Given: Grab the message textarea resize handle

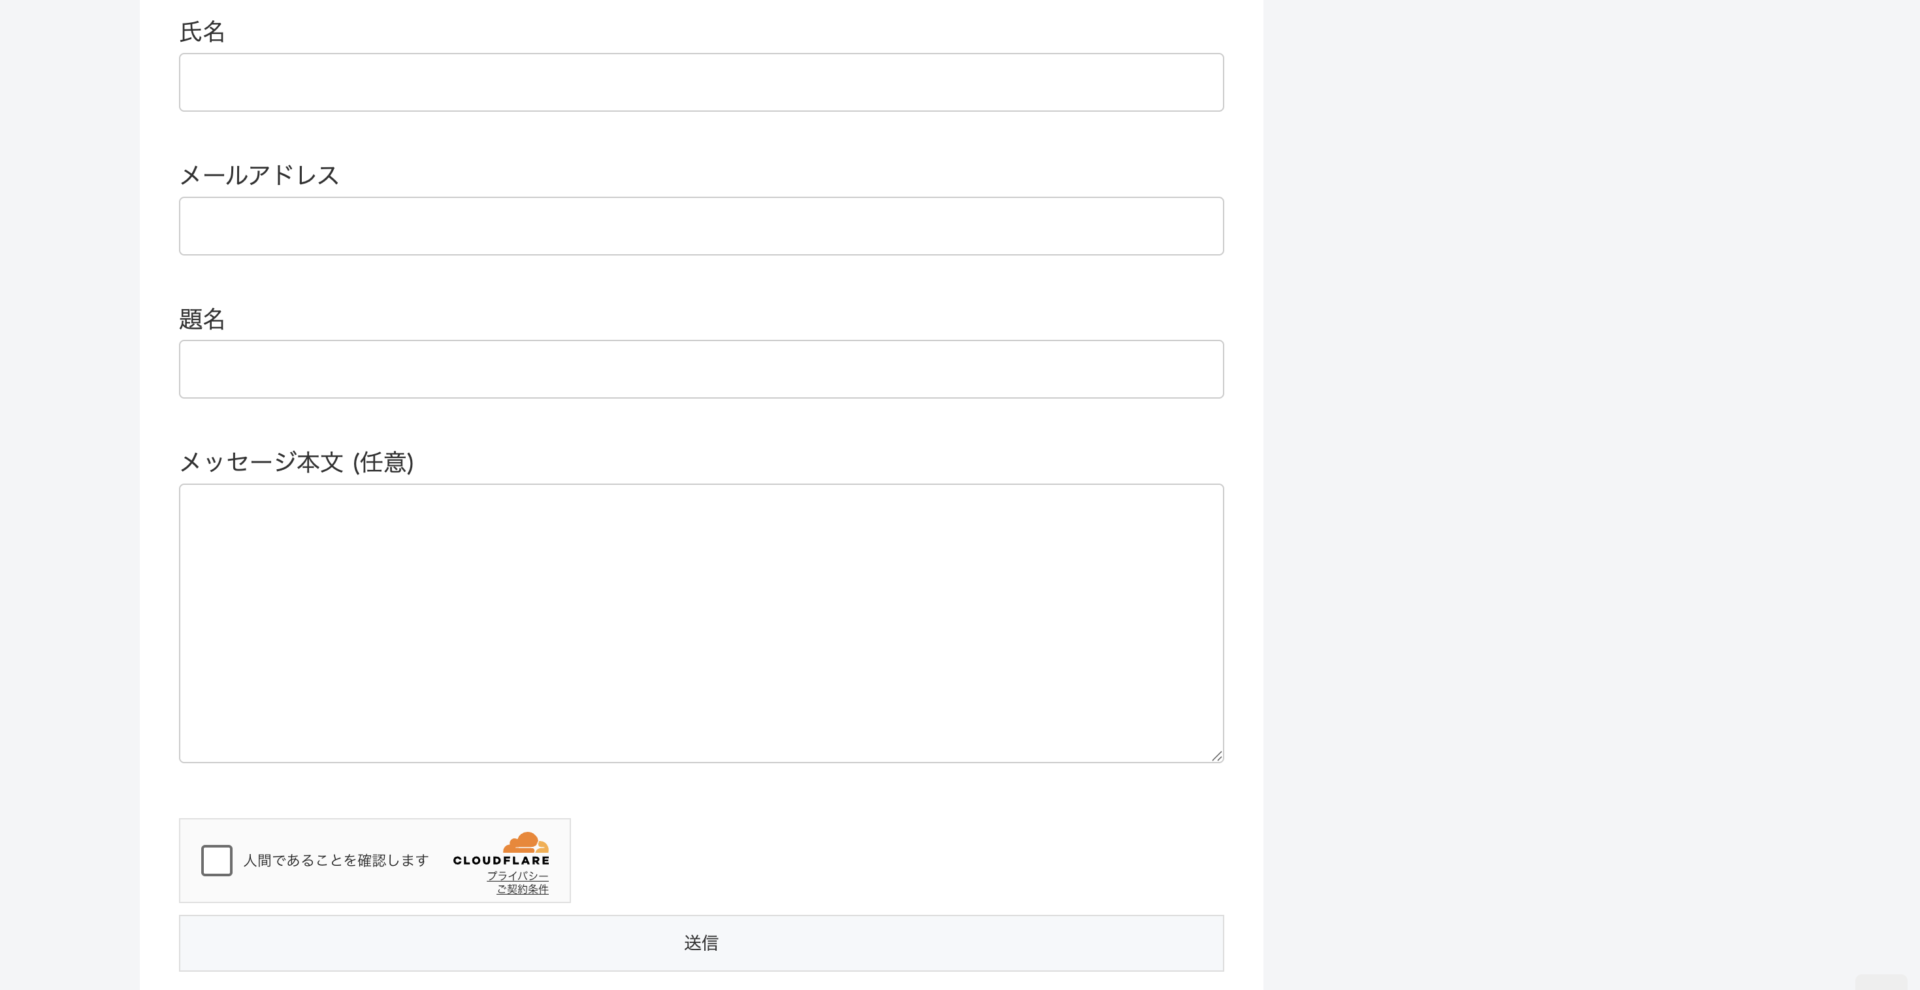Looking at the screenshot, I should pyautogui.click(x=1216, y=756).
